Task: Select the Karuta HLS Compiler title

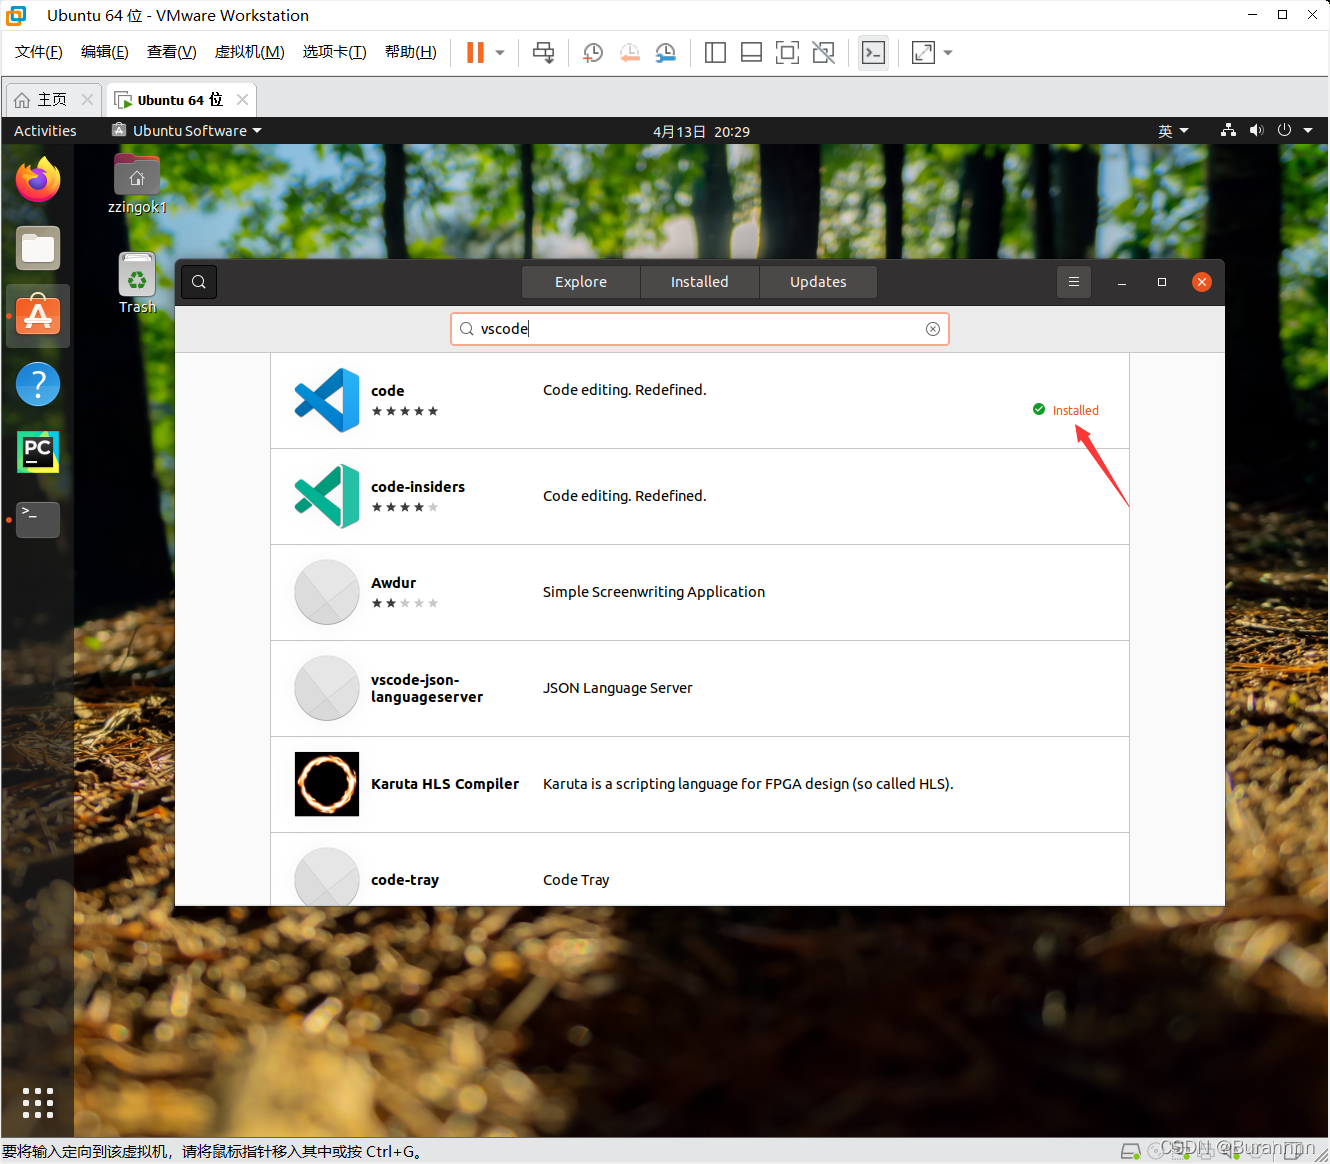Action: 445,784
